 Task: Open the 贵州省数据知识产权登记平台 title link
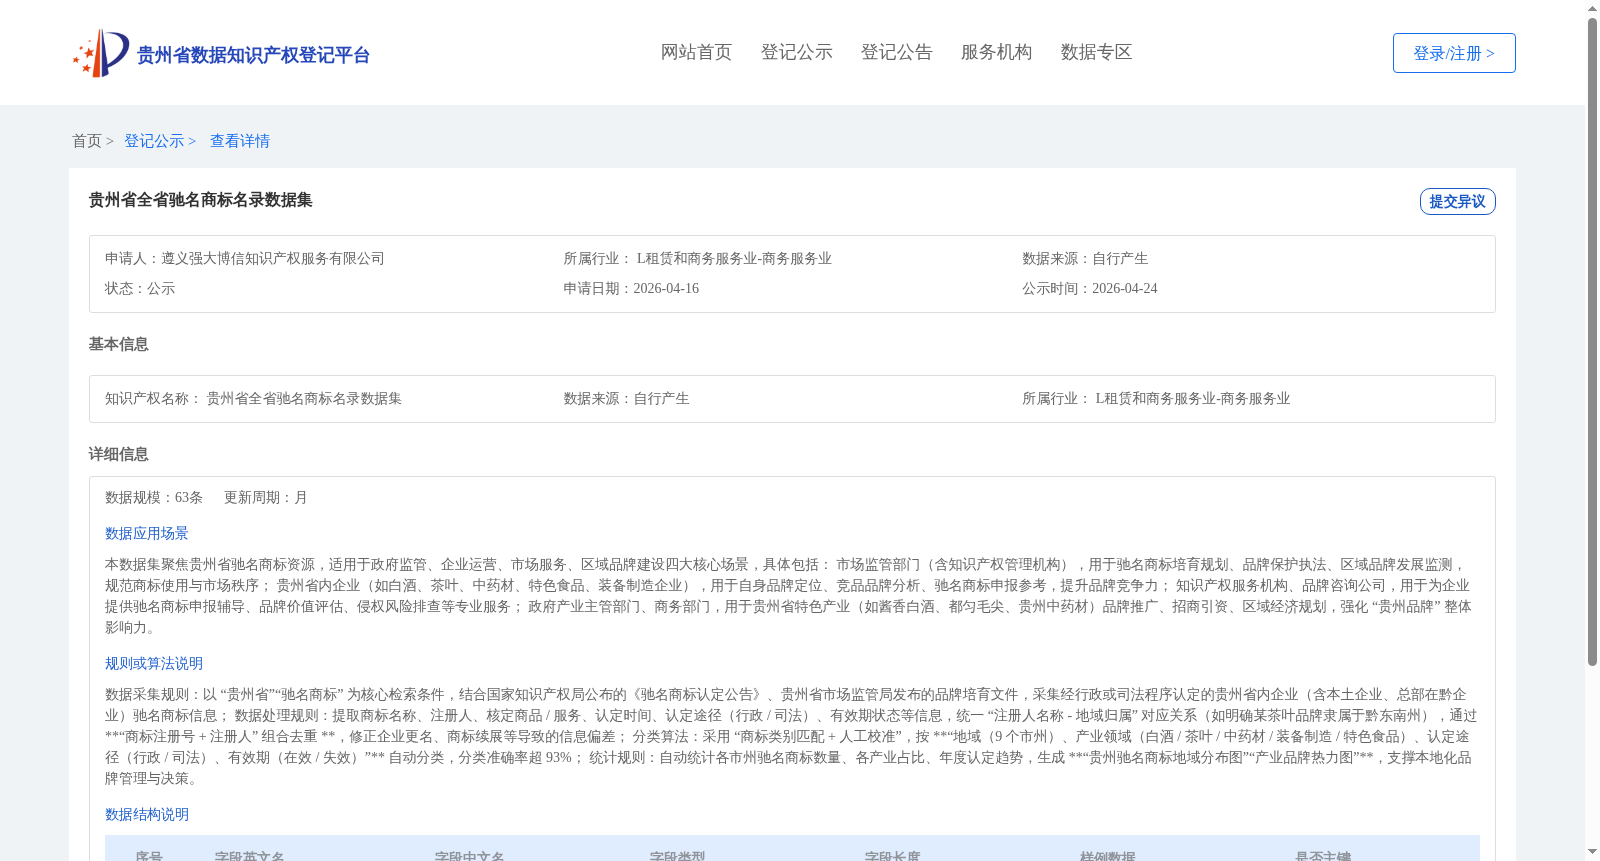tap(253, 55)
